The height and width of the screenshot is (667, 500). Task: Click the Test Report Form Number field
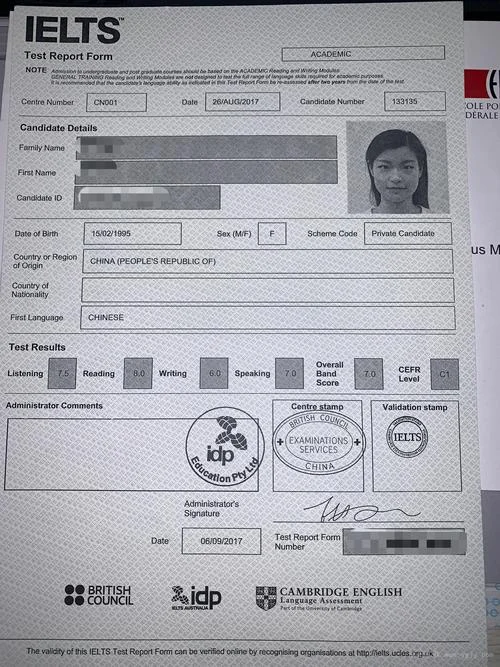click(x=404, y=542)
